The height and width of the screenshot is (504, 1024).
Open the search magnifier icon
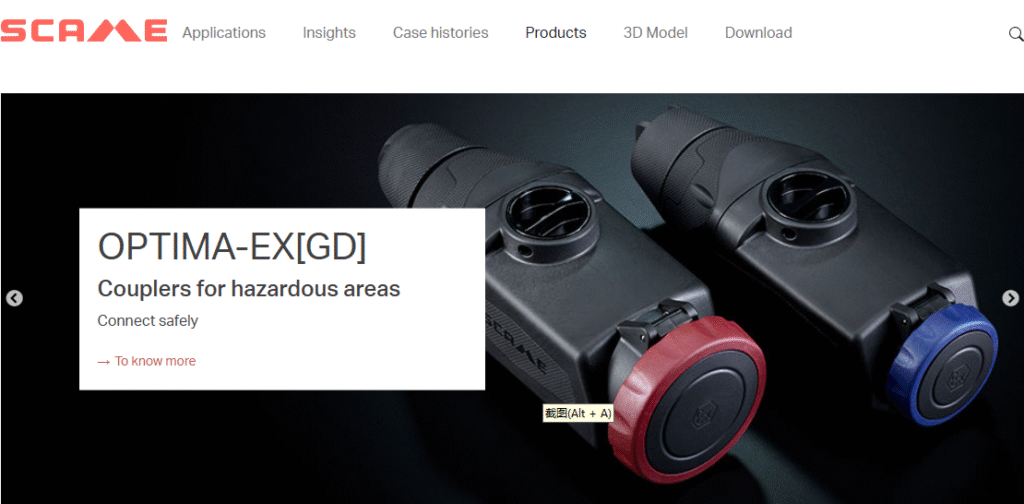pyautogui.click(x=1016, y=34)
